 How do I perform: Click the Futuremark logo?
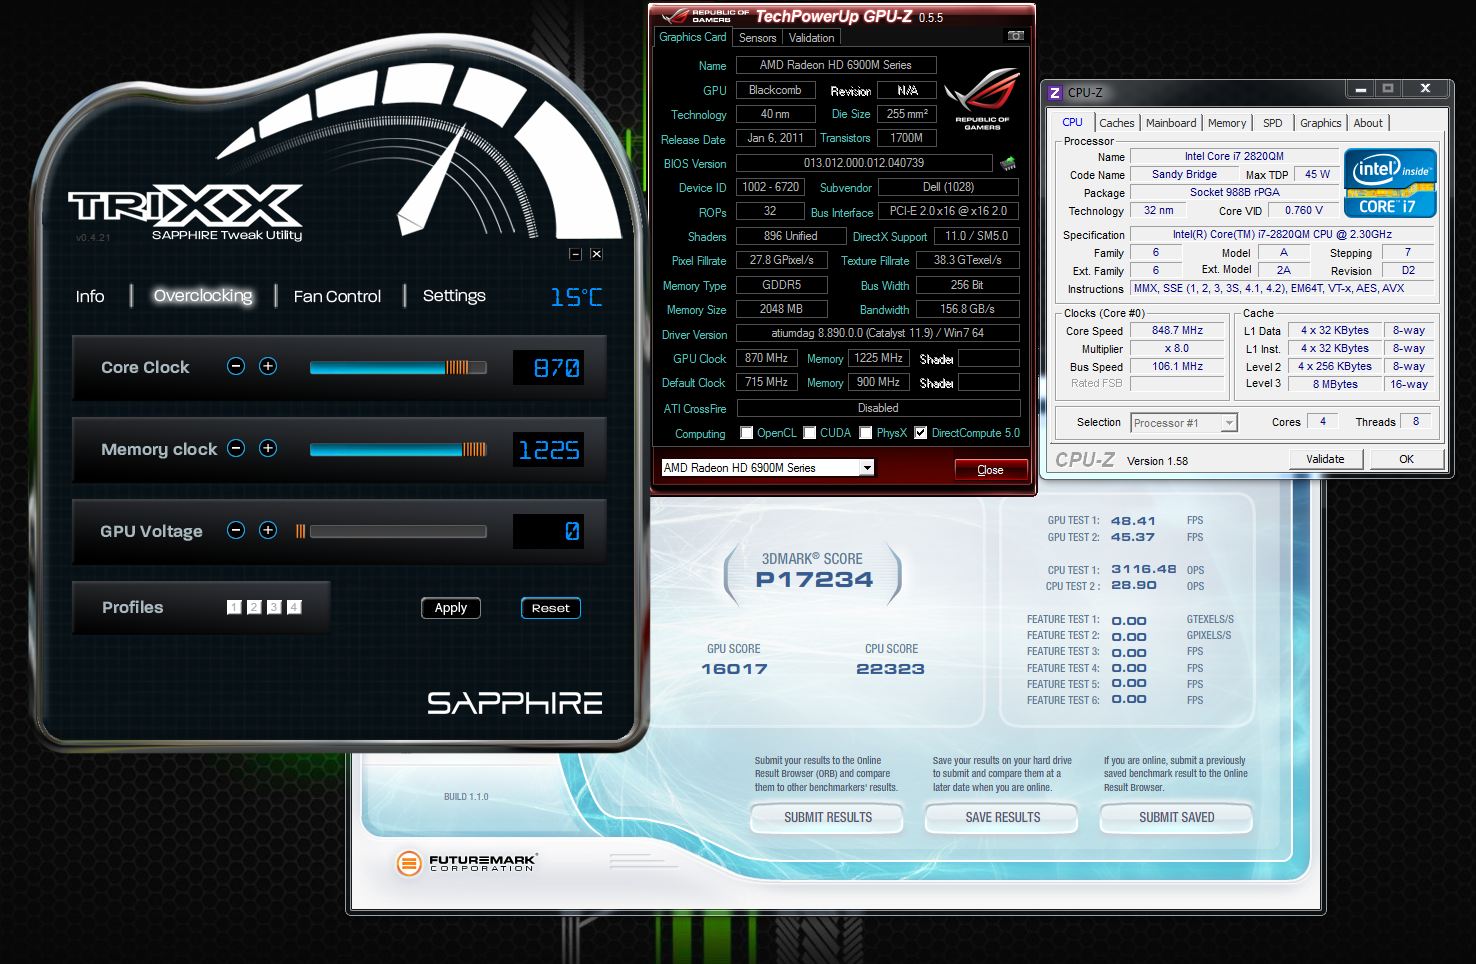pos(466,862)
